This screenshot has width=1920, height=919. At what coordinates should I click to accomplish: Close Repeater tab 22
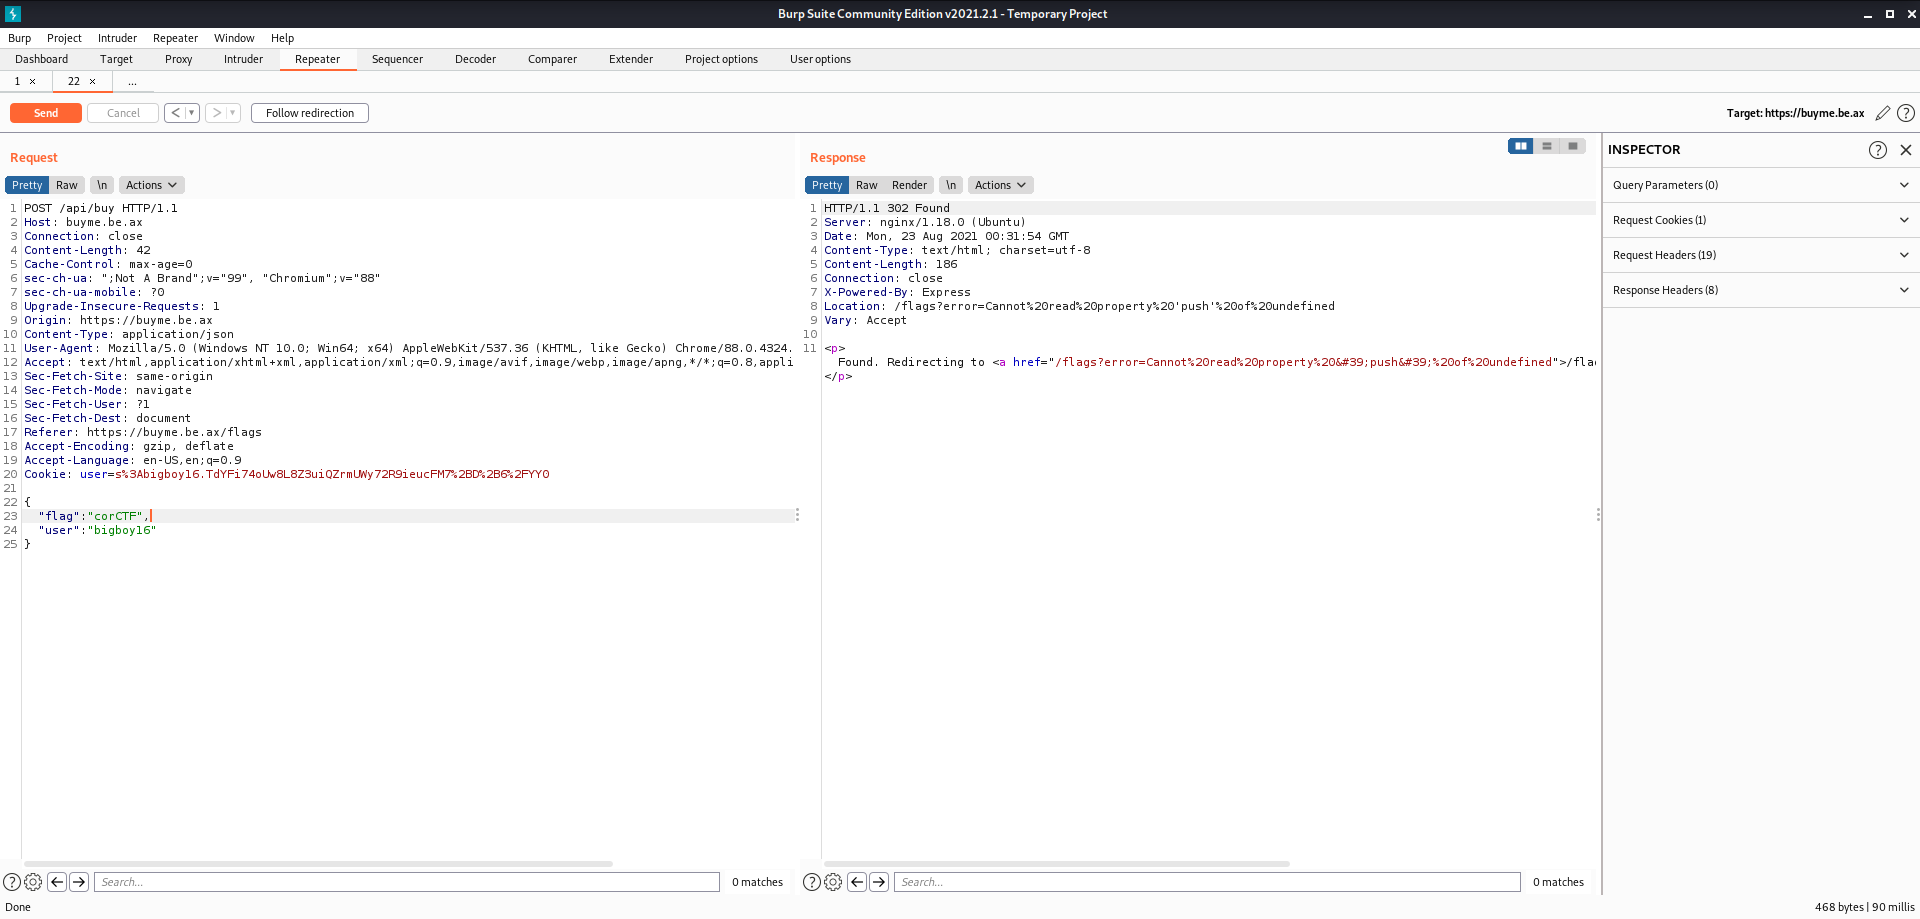(x=93, y=82)
